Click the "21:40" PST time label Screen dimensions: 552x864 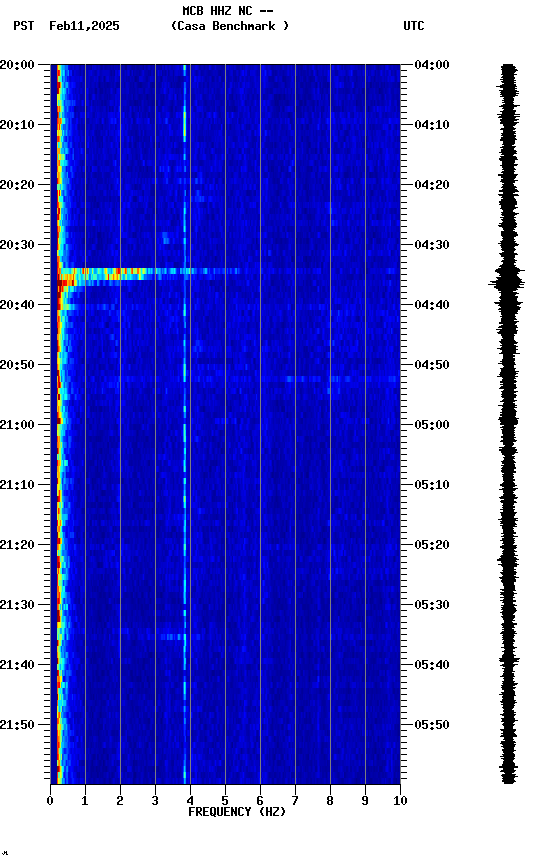click(17, 666)
